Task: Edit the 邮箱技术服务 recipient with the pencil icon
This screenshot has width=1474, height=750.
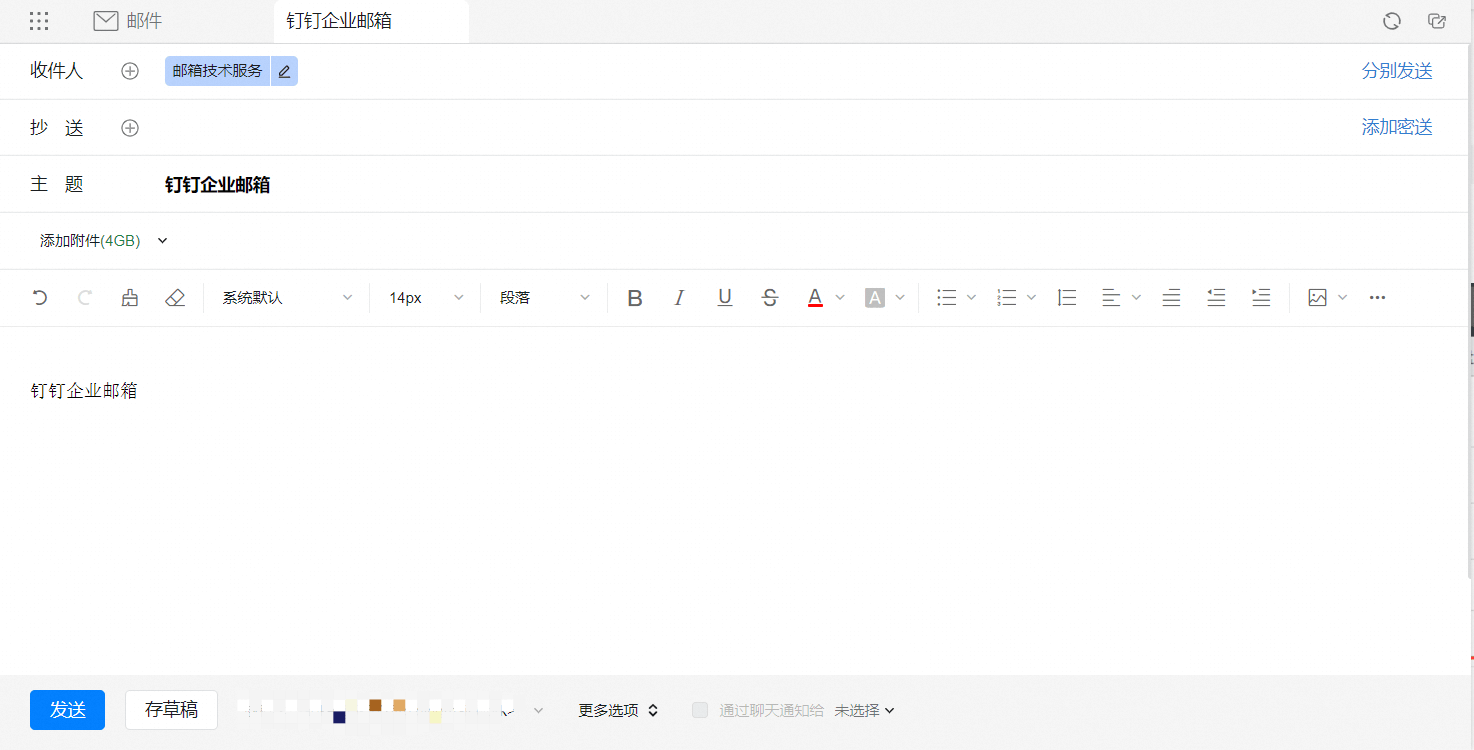Action: 285,71
